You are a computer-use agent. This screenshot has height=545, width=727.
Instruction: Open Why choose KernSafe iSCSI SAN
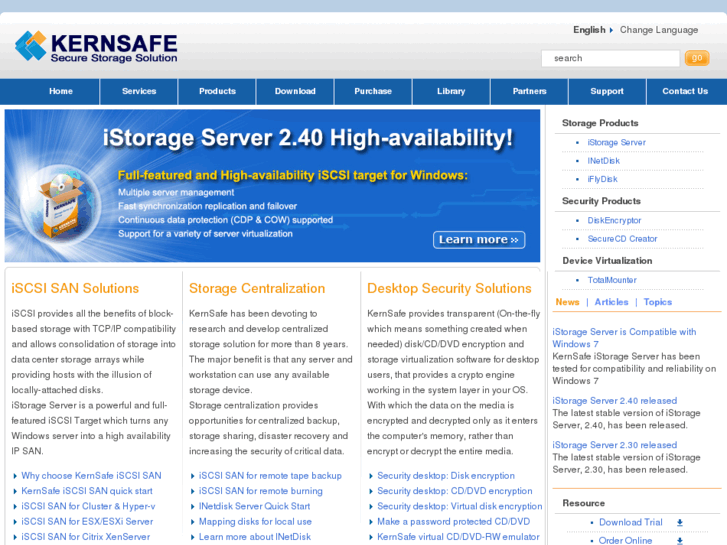[91, 476]
